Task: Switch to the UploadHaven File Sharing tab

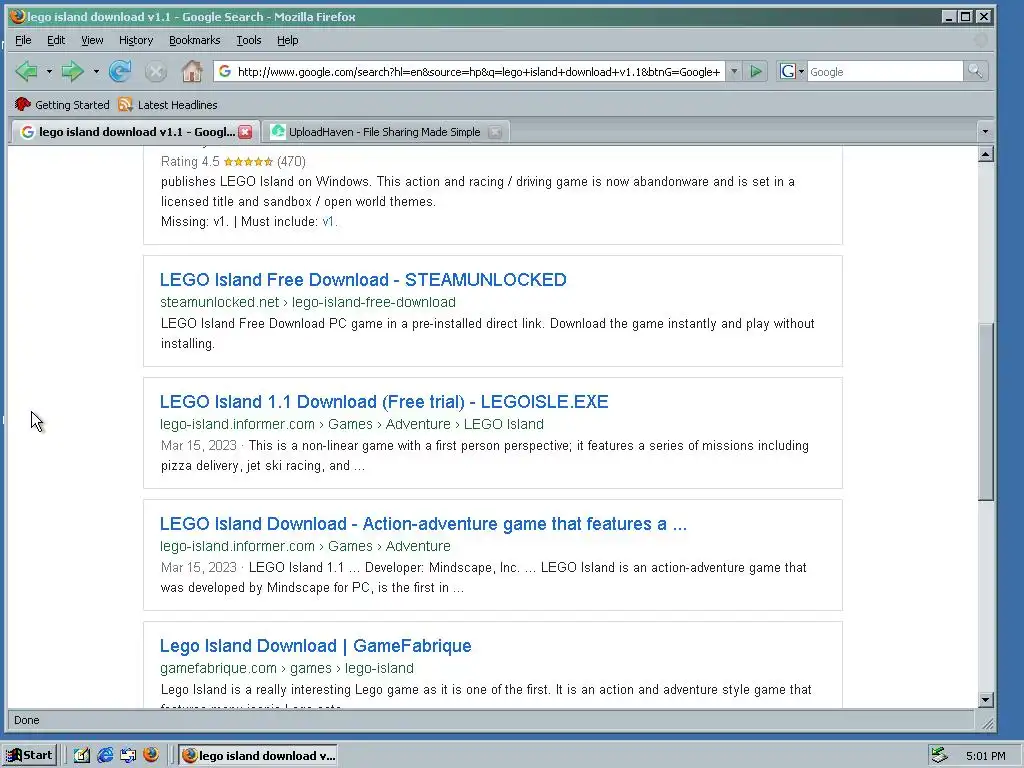Action: (x=385, y=132)
